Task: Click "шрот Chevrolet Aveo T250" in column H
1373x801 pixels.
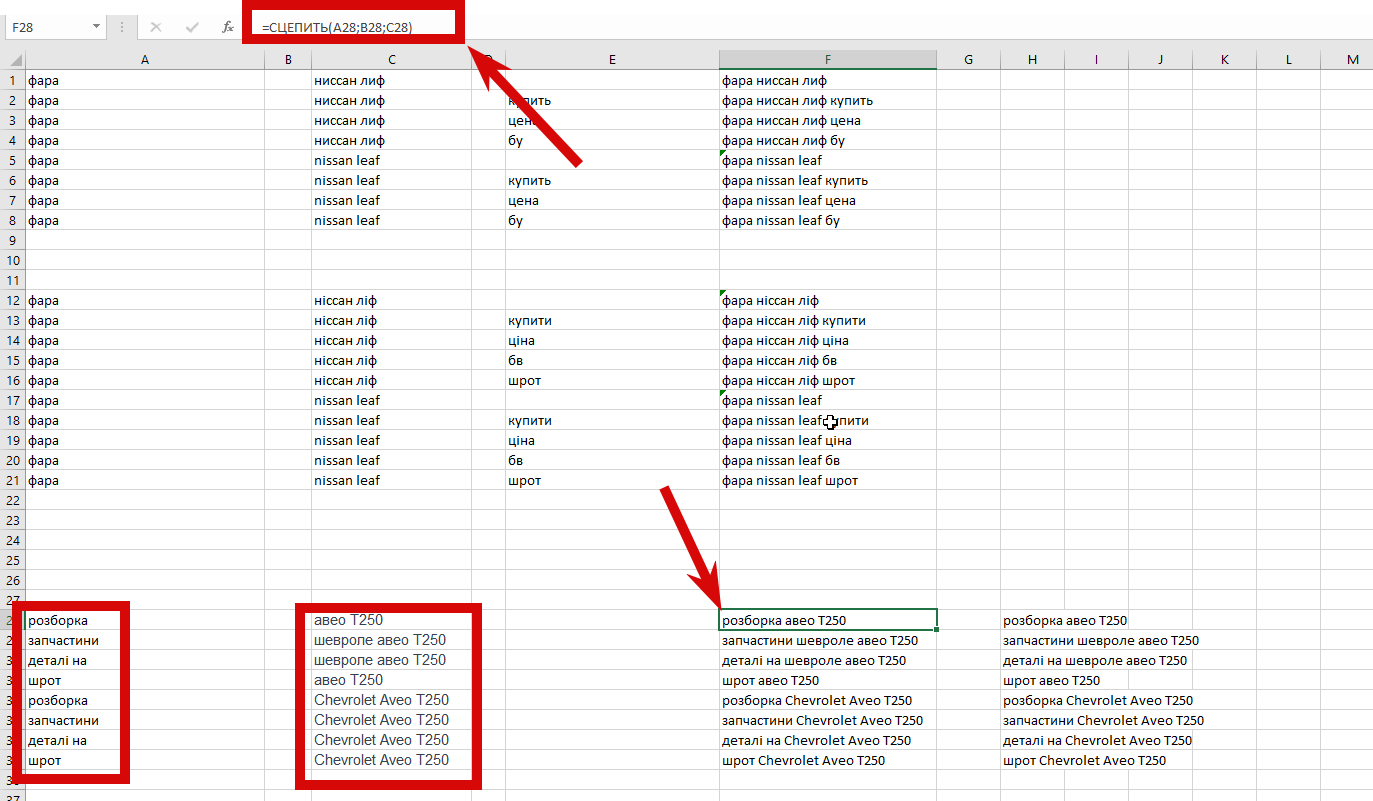Action: click(x=1084, y=760)
